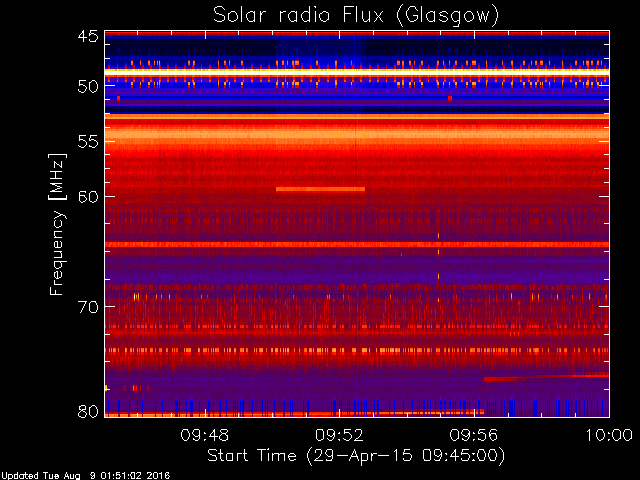Click the 'Solar radio Flux (Glasgow)' title

click(356, 16)
